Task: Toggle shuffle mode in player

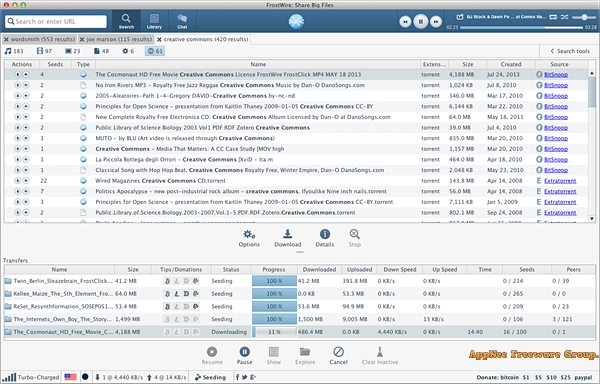Action: click(564, 17)
